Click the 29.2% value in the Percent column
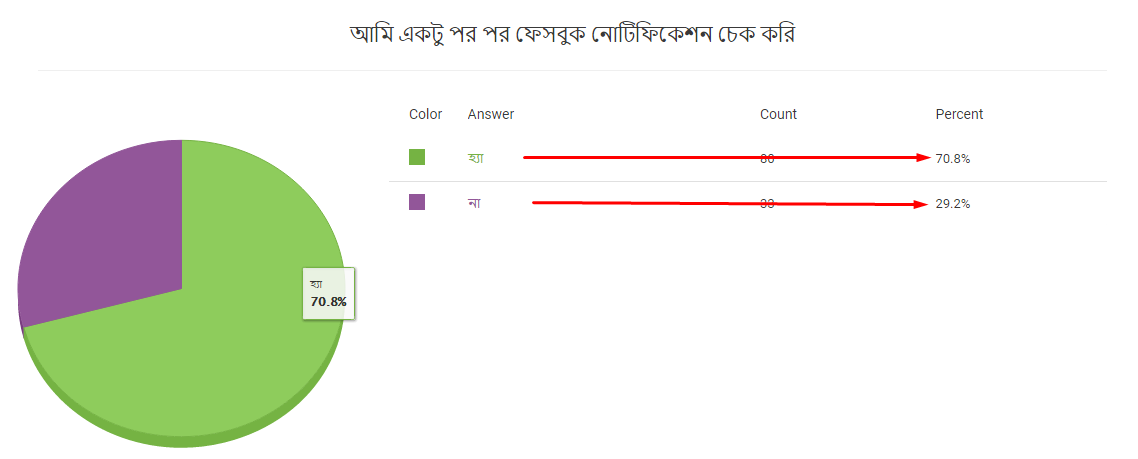 pos(952,204)
